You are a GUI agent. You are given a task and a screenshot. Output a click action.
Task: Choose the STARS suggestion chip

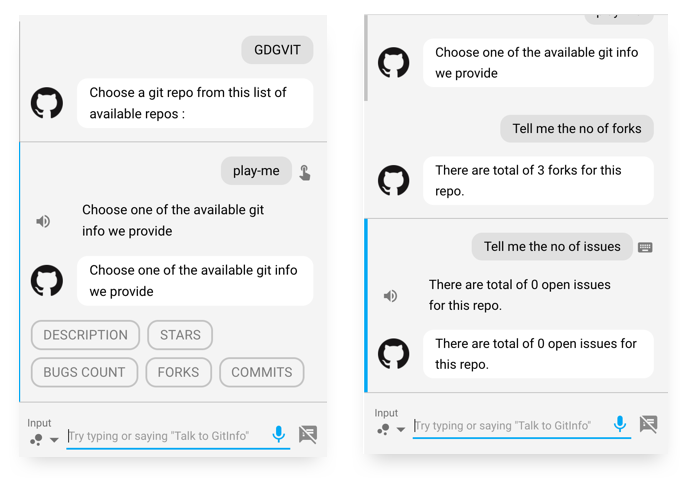click(180, 335)
